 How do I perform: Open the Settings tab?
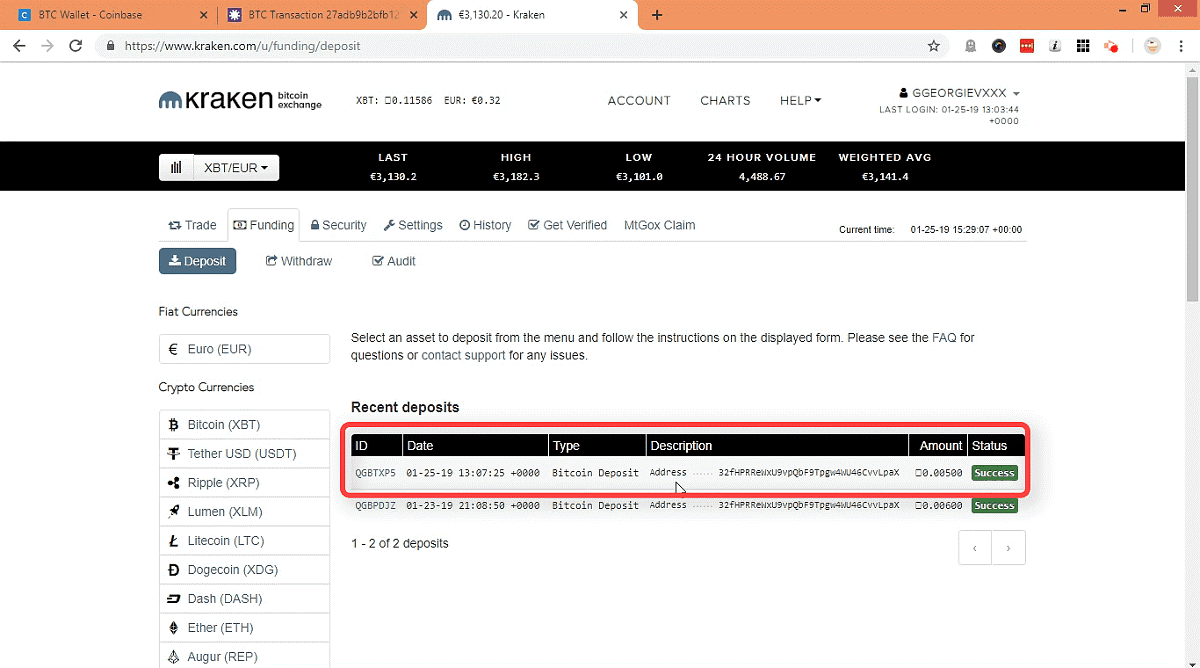pyautogui.click(x=413, y=225)
